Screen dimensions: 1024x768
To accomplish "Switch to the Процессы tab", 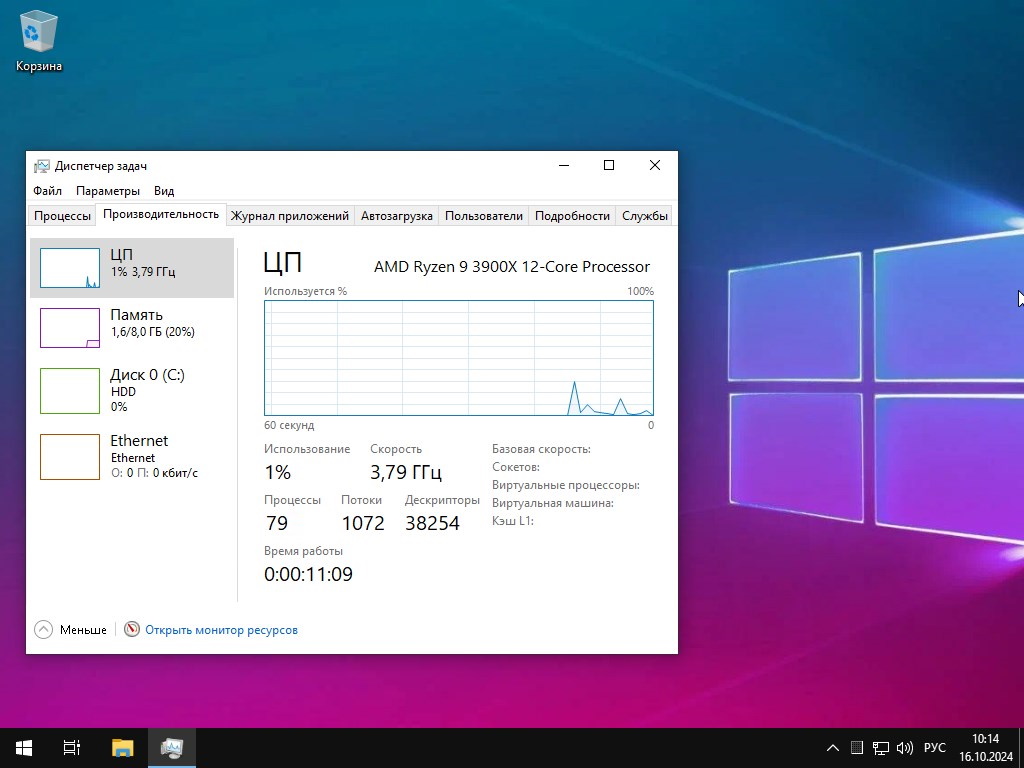I will tap(62, 216).
